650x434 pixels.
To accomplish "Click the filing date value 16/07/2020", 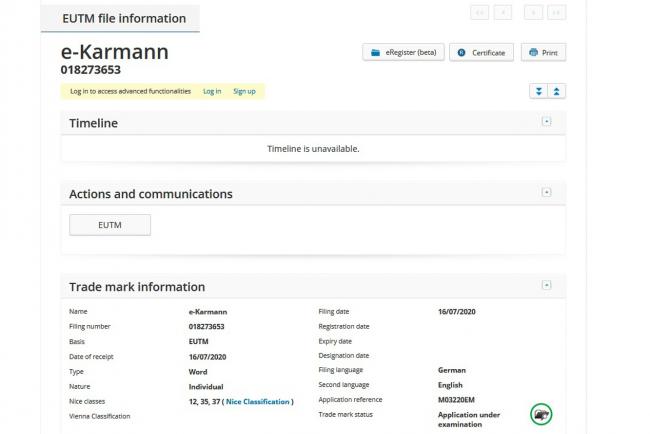I will (x=456, y=312).
